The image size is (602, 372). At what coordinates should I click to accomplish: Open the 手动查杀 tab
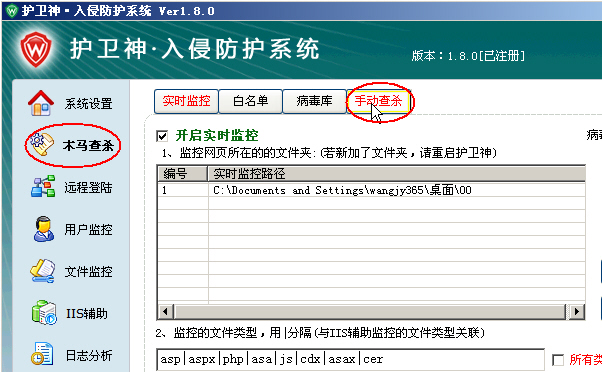[x=379, y=101]
